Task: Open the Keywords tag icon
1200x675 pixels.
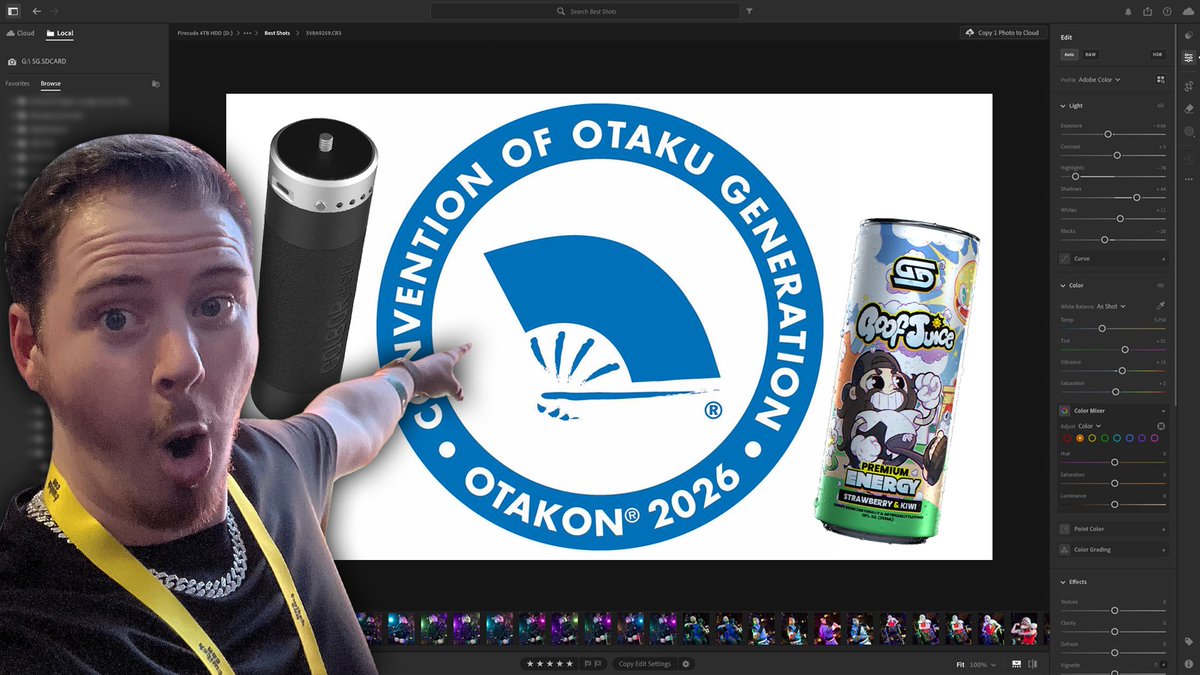Action: pos(1188,641)
